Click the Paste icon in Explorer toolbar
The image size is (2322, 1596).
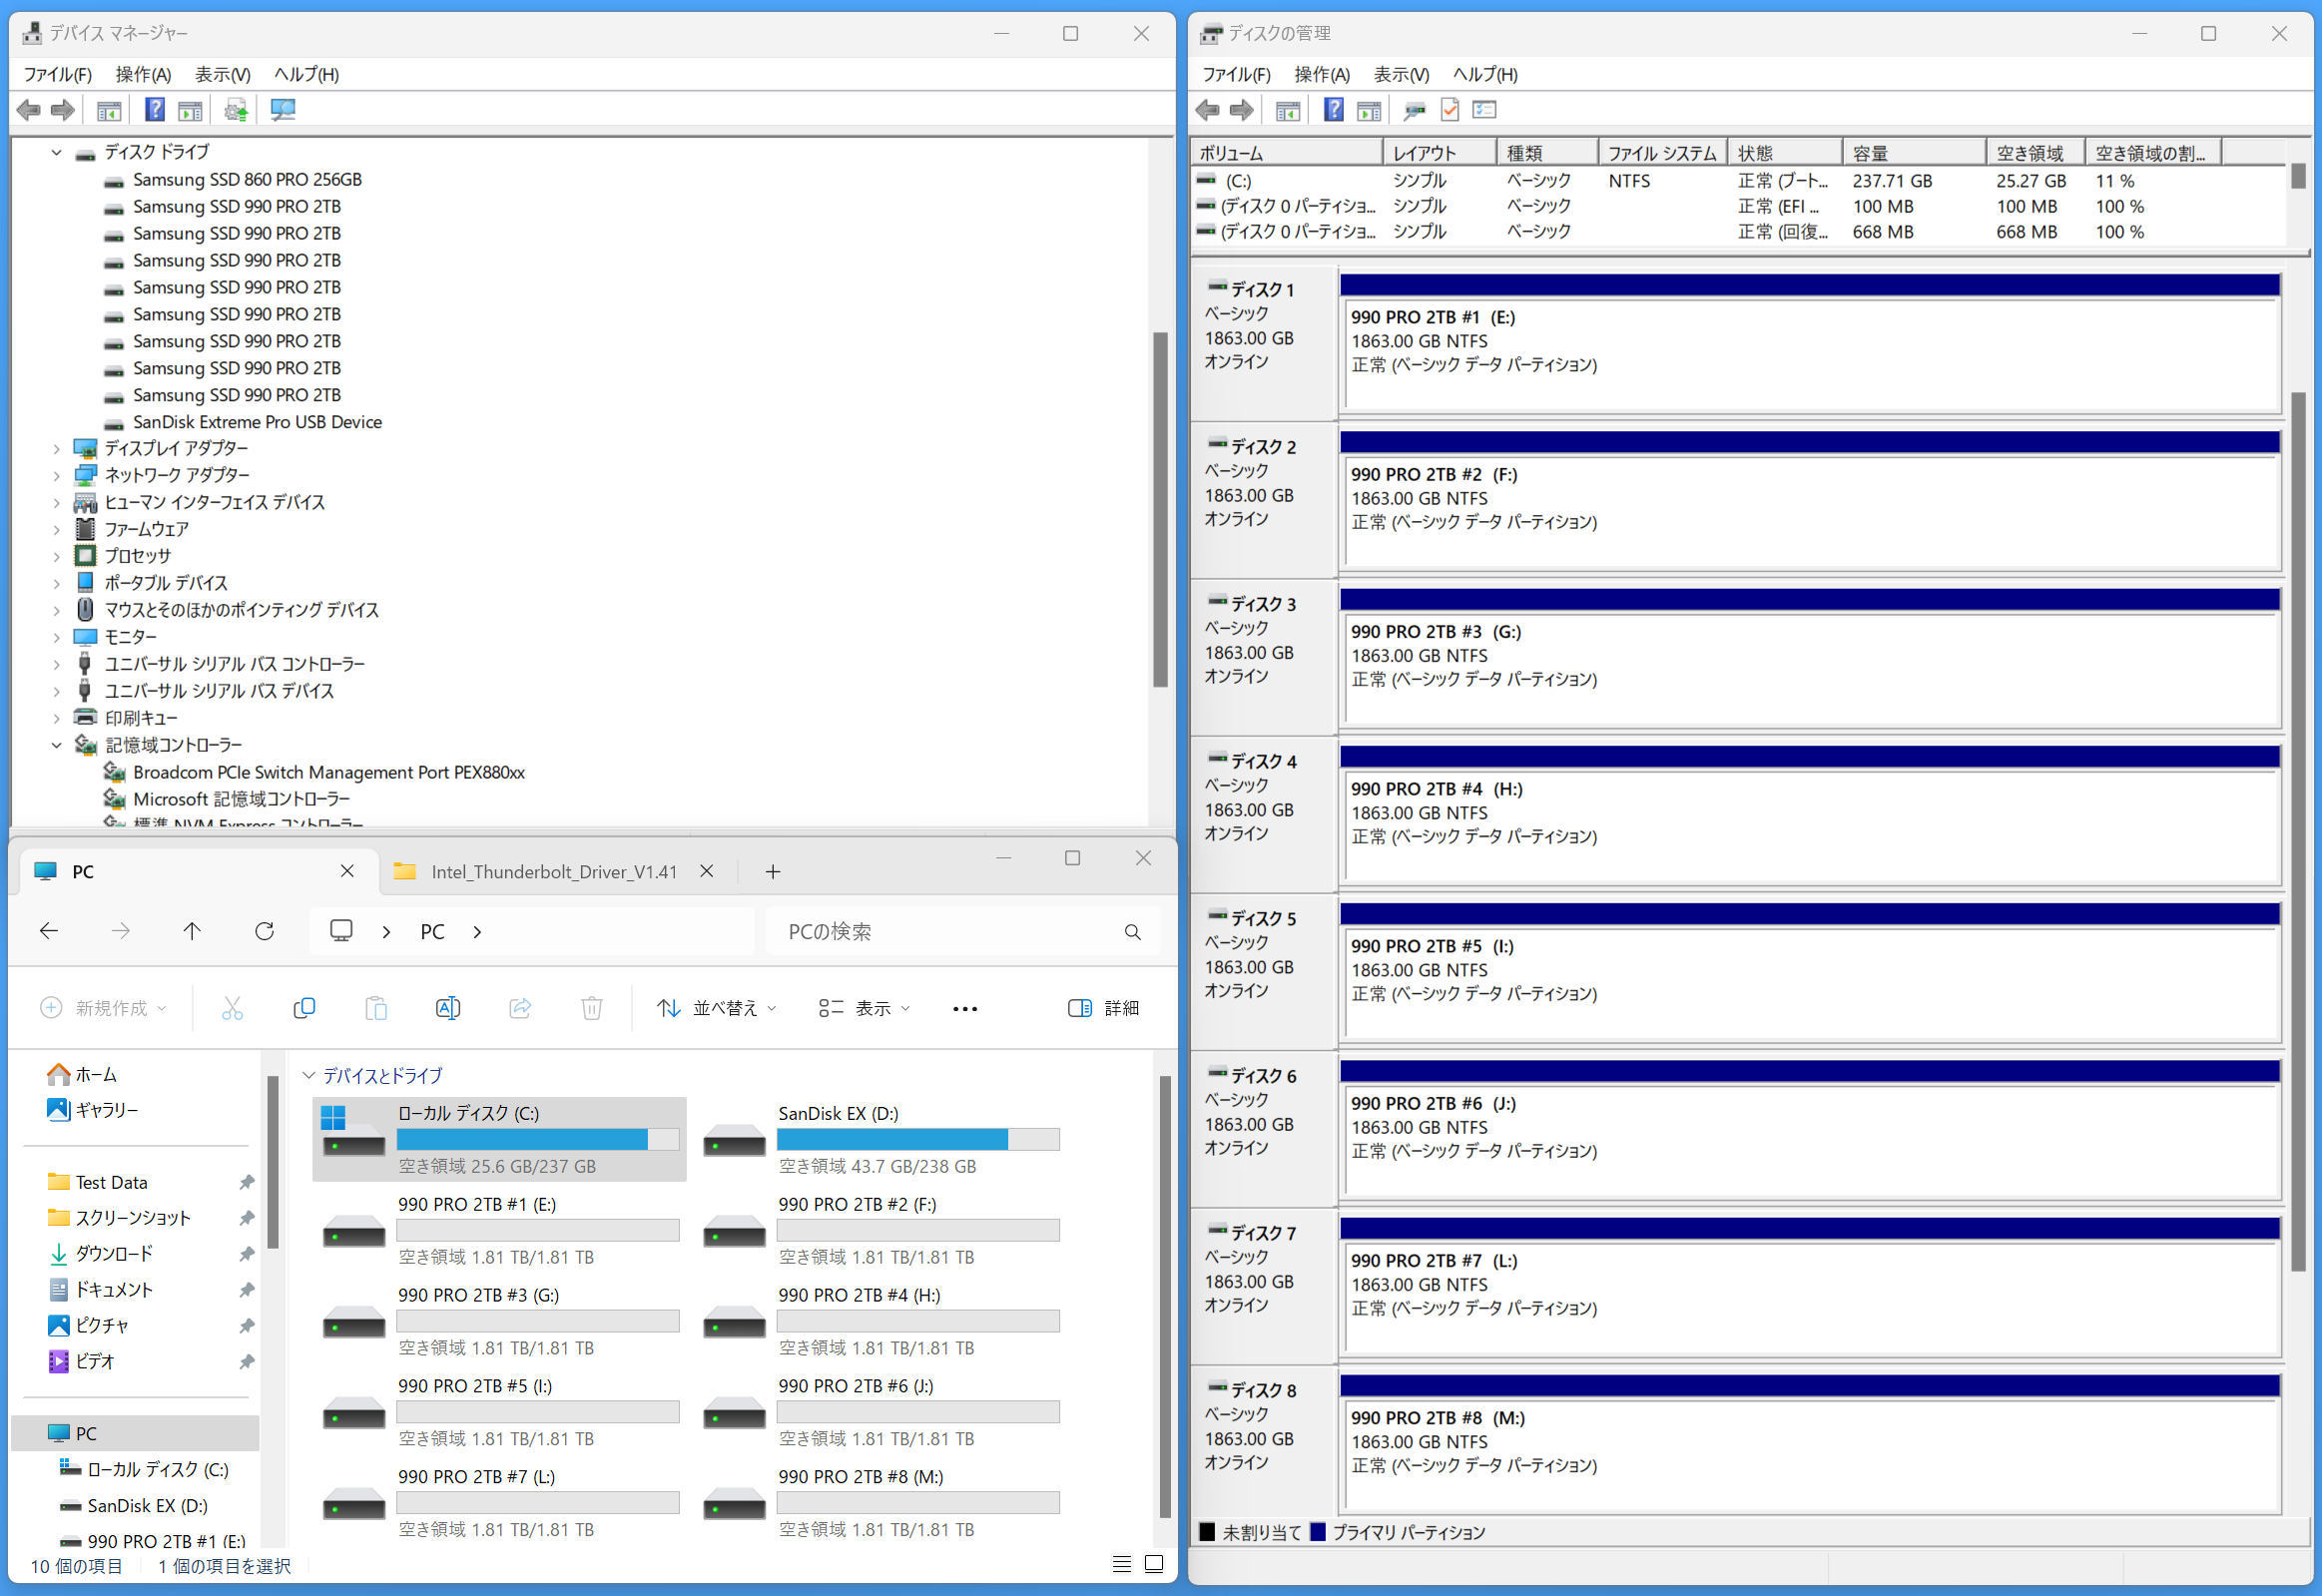click(x=376, y=1008)
